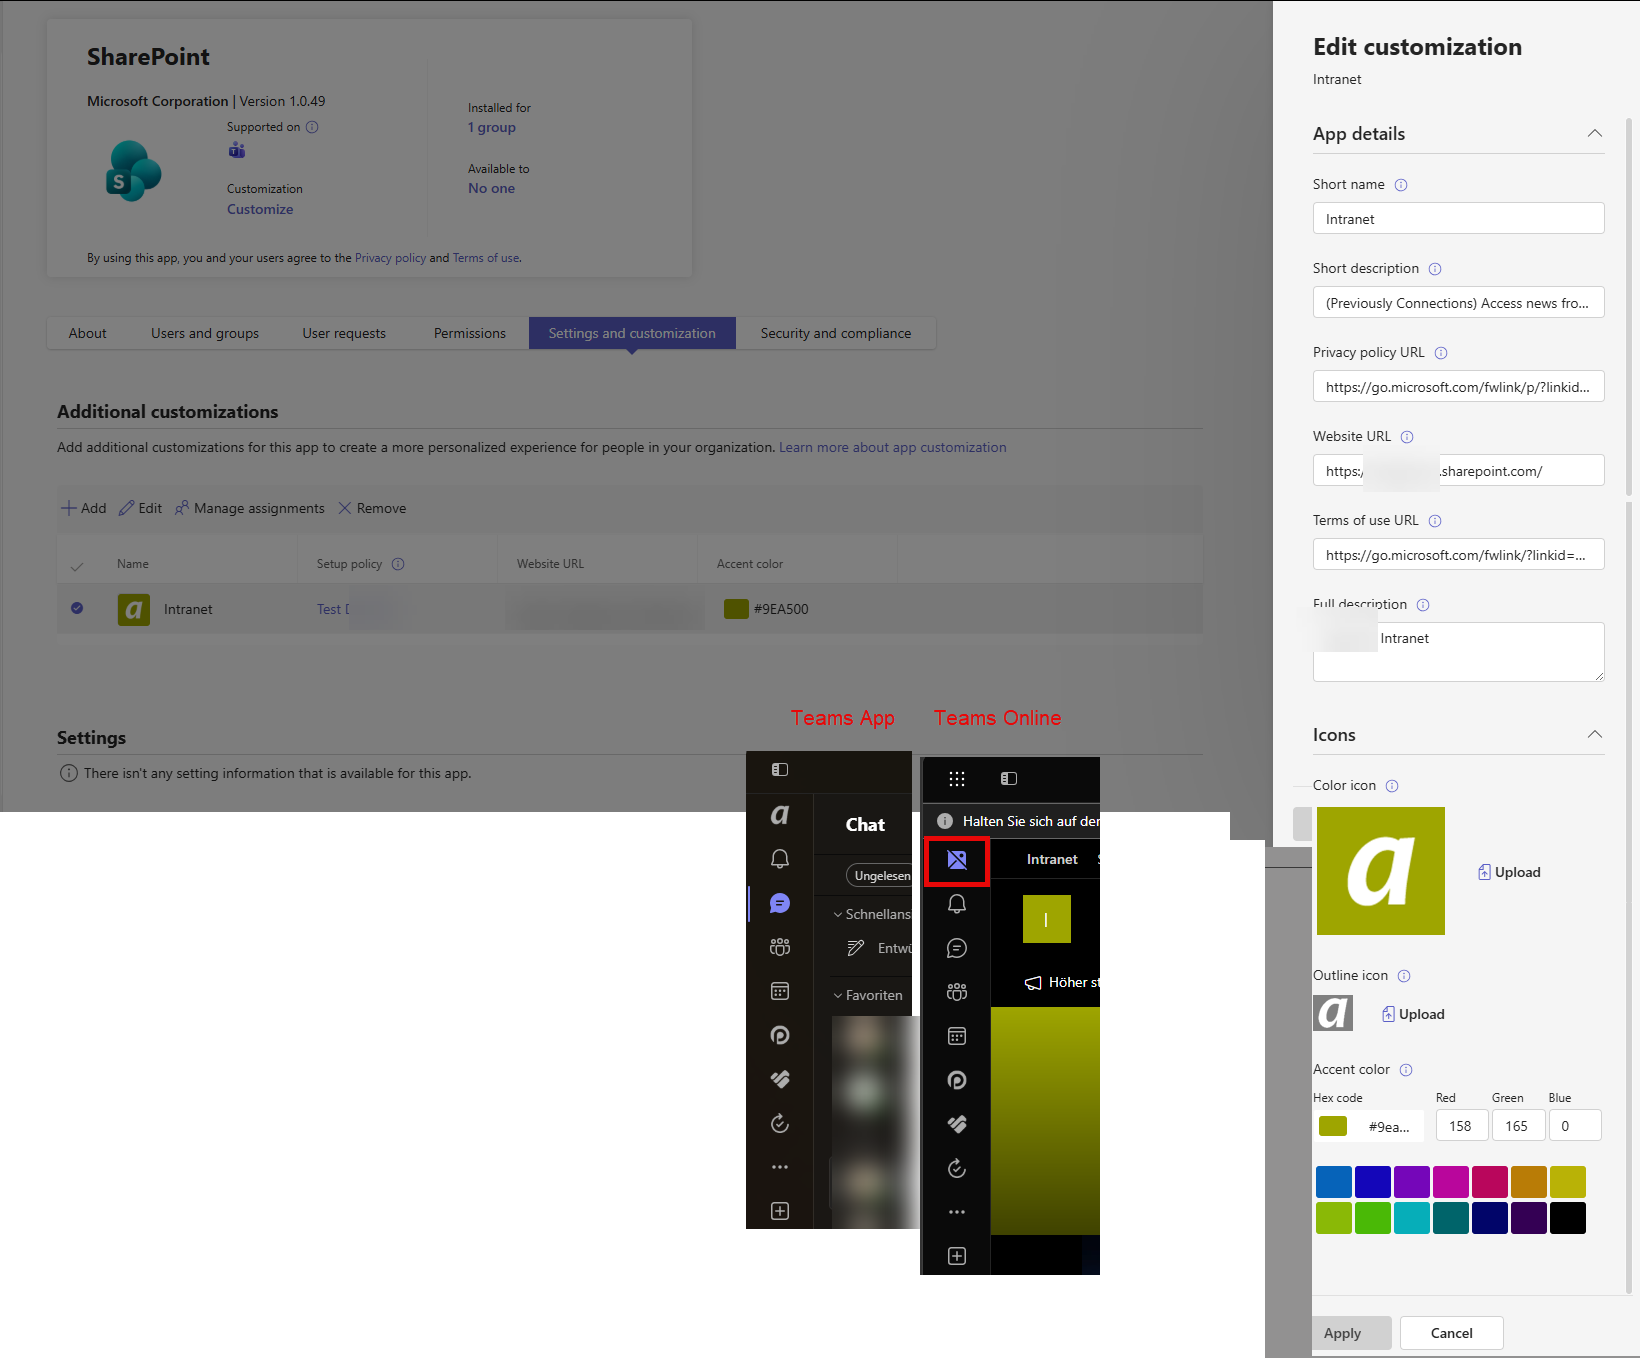Screen dimensions: 1640x1358
Task: Click Manage assignments in the toolbar
Action: pyautogui.click(x=250, y=508)
